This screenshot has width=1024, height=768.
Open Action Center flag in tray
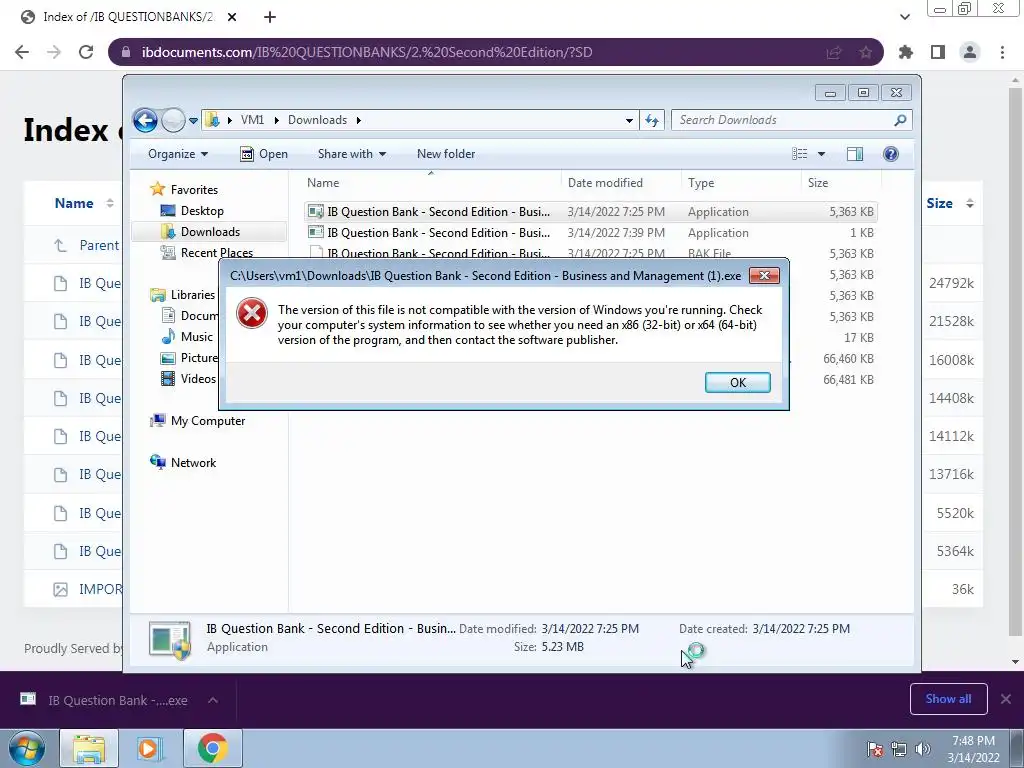(x=874, y=749)
